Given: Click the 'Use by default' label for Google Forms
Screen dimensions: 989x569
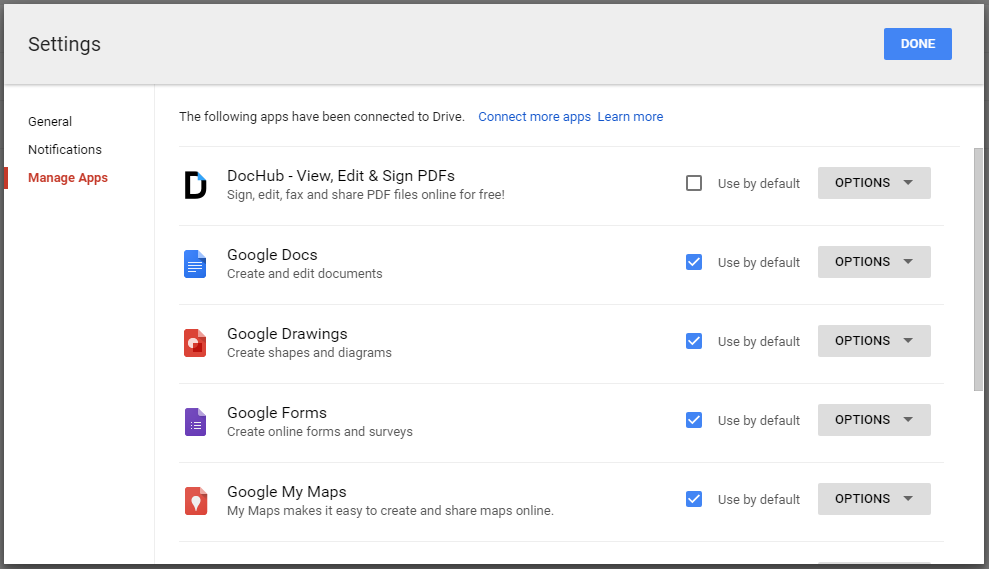Looking at the screenshot, I should click(759, 420).
